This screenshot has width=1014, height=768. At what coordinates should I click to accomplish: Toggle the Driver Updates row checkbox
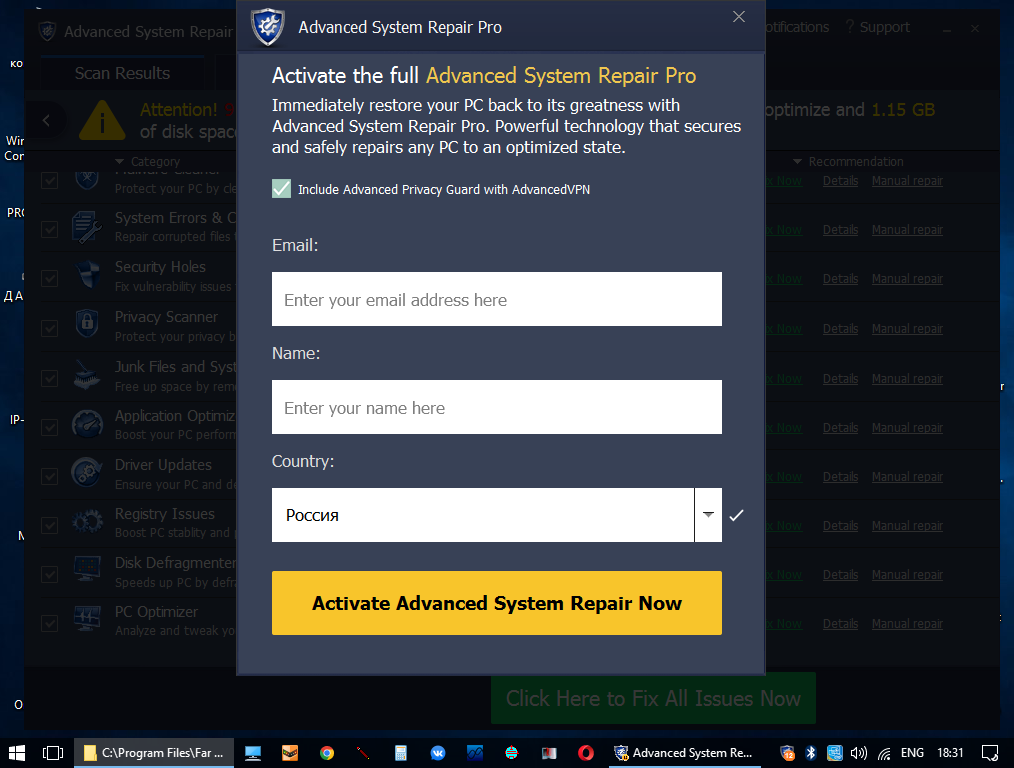[50, 476]
